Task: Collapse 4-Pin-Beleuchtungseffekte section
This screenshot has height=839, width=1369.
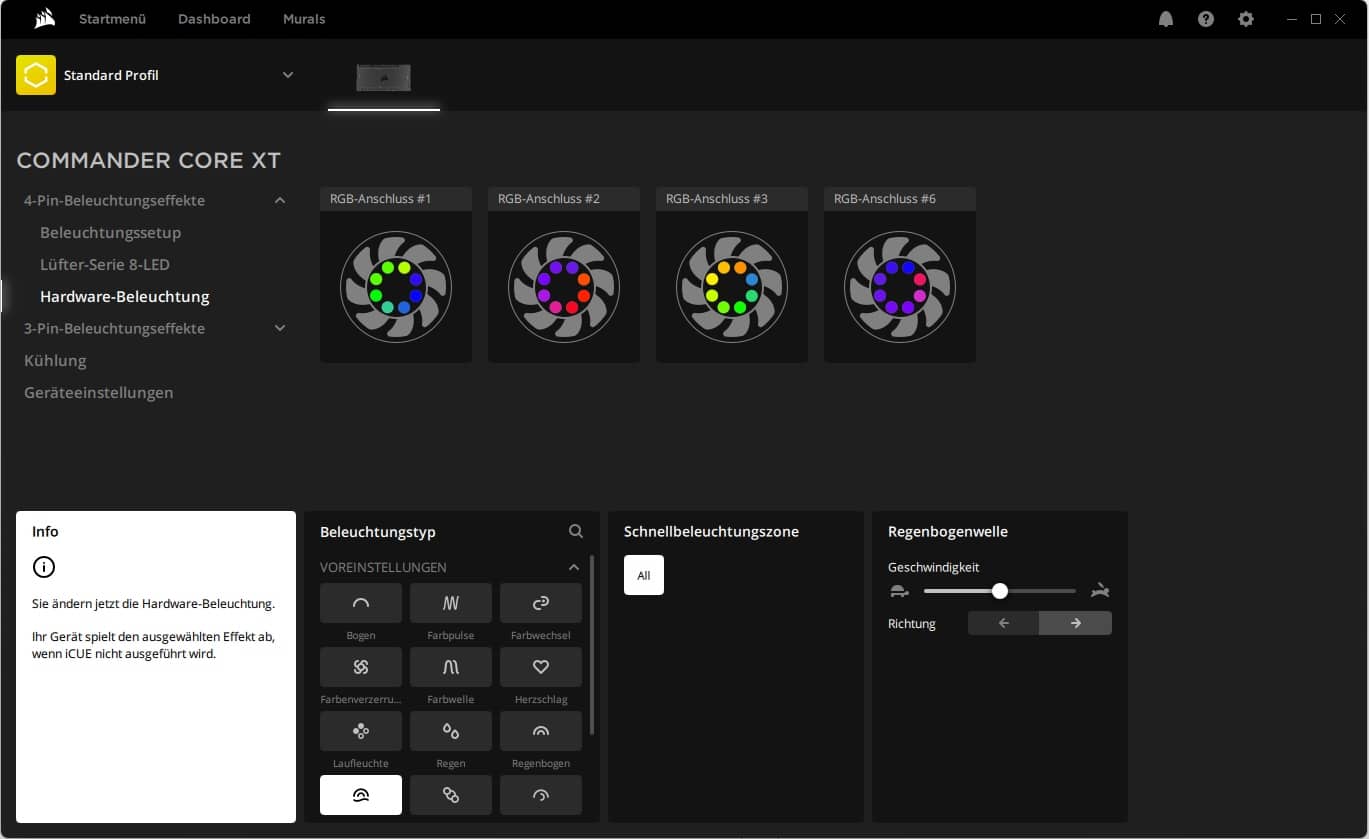Action: [x=280, y=200]
